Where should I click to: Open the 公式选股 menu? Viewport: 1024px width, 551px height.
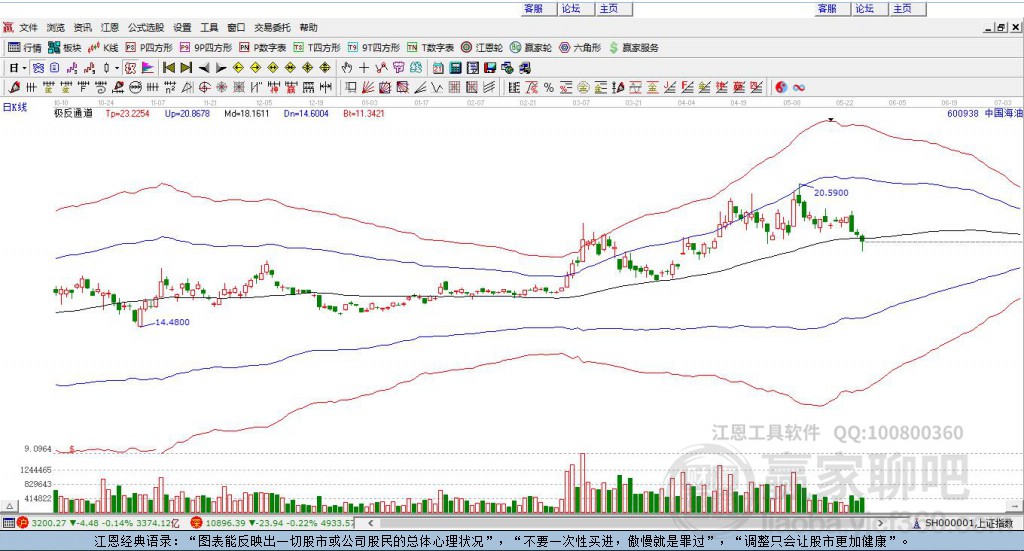146,27
